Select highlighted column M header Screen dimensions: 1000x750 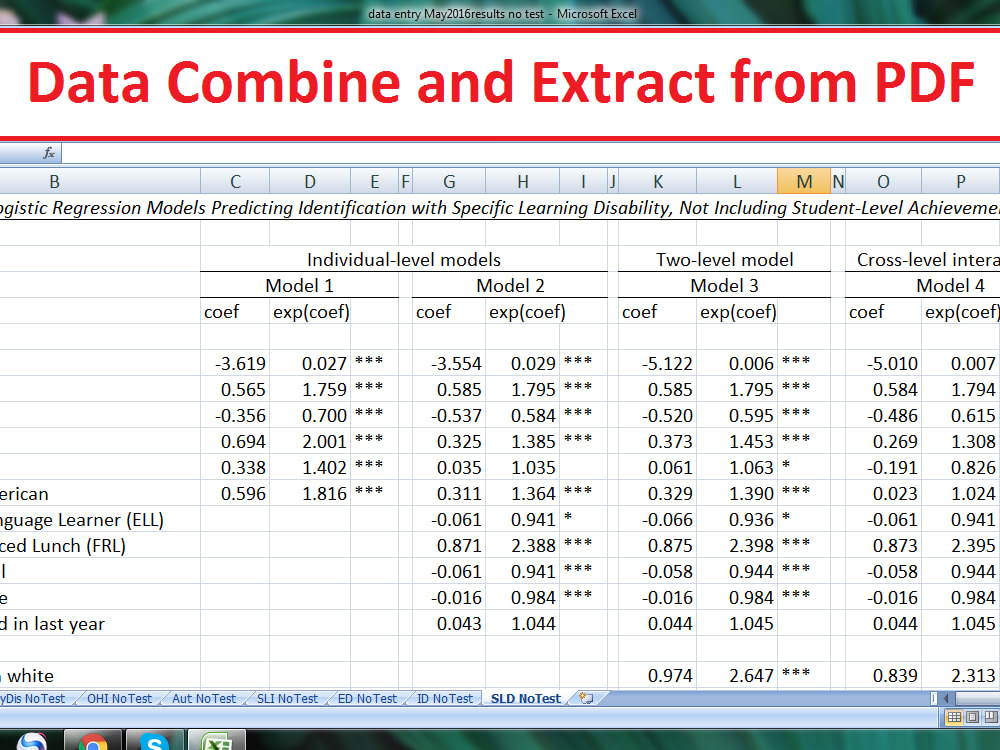point(804,182)
